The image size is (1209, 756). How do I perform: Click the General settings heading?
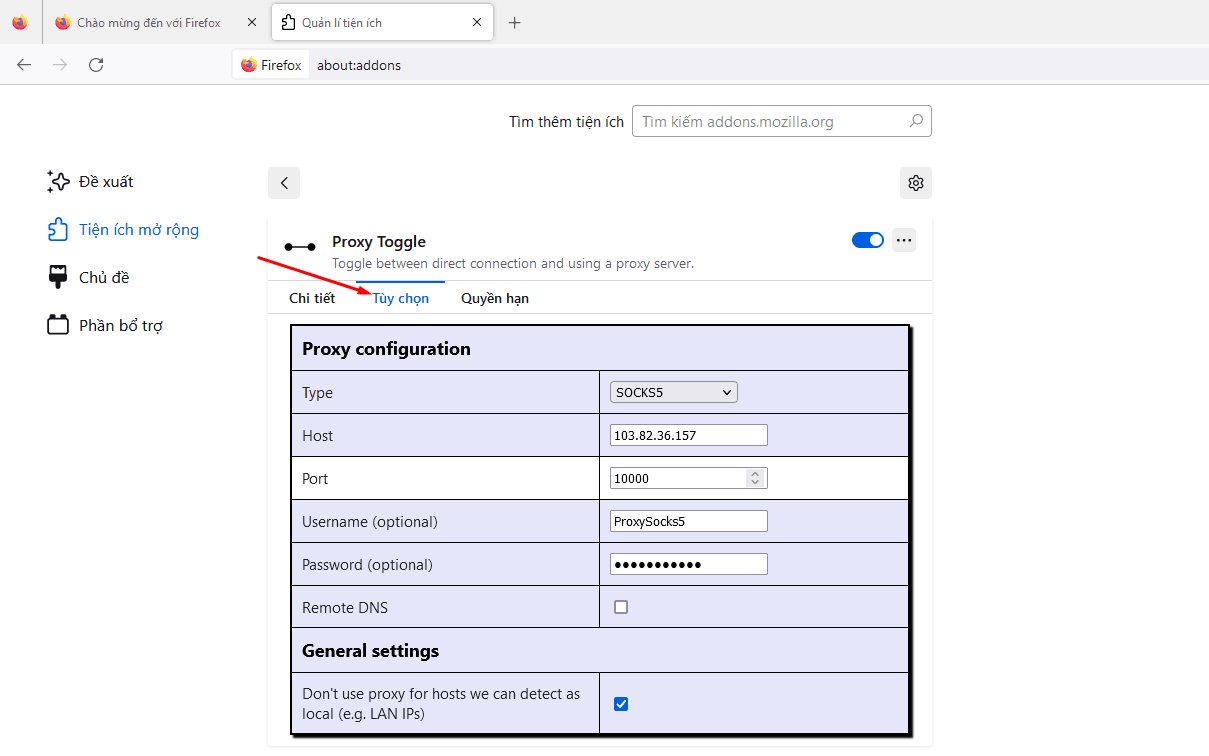coord(370,651)
